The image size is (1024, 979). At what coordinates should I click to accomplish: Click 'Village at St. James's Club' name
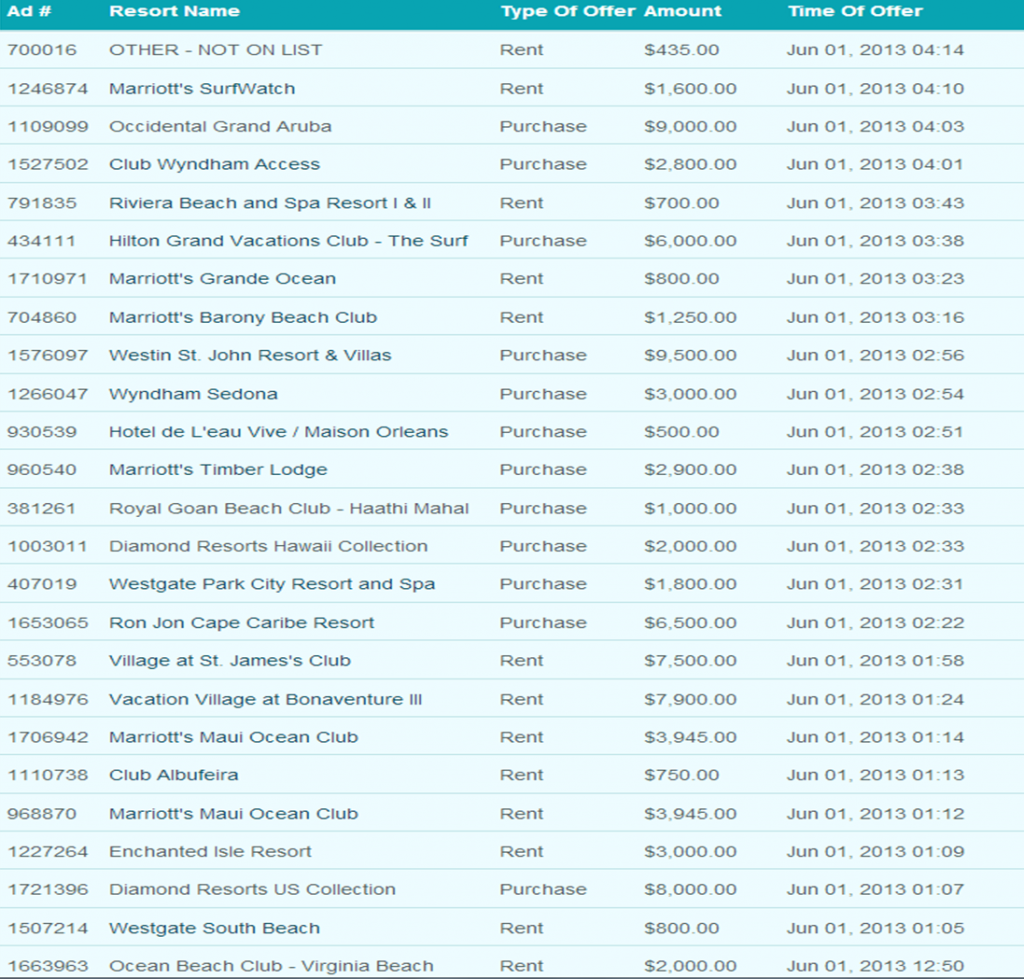coord(230,661)
